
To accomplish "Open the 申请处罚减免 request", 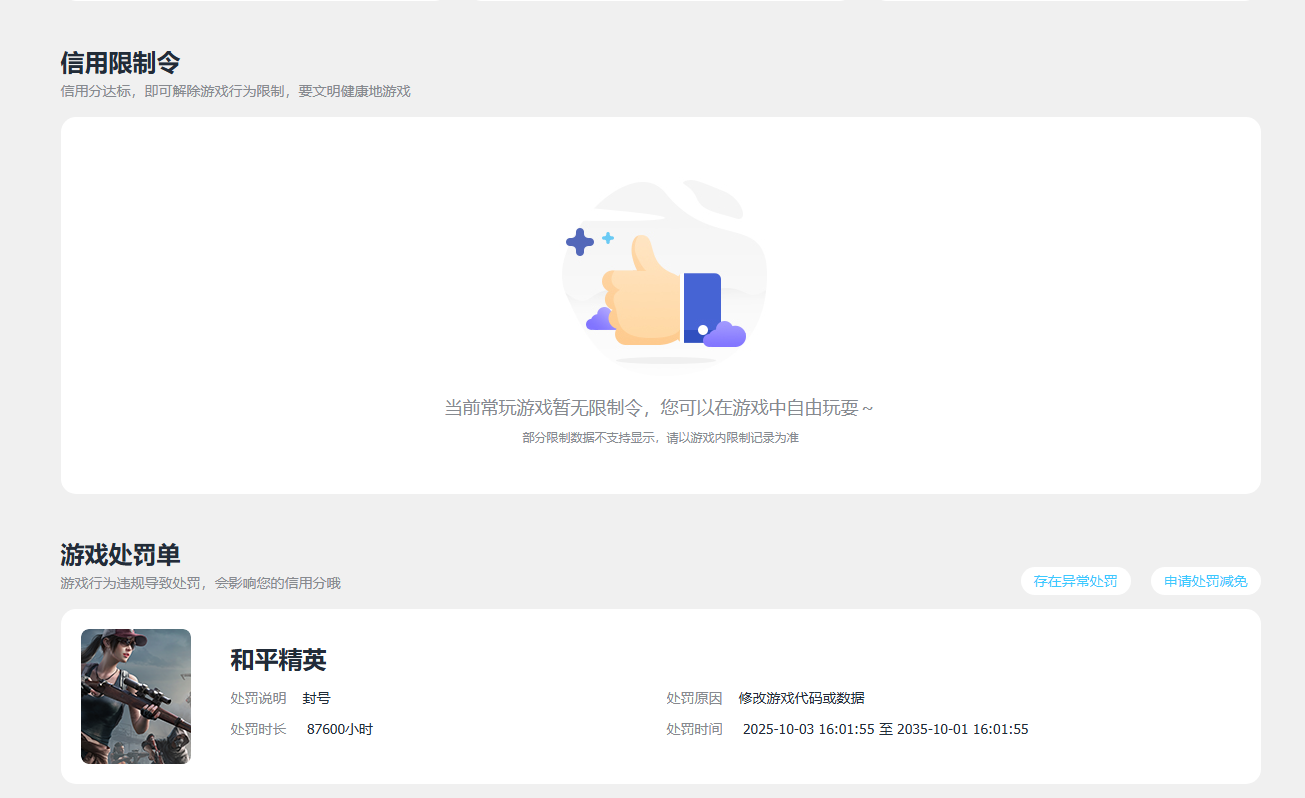I will click(x=1205, y=581).
